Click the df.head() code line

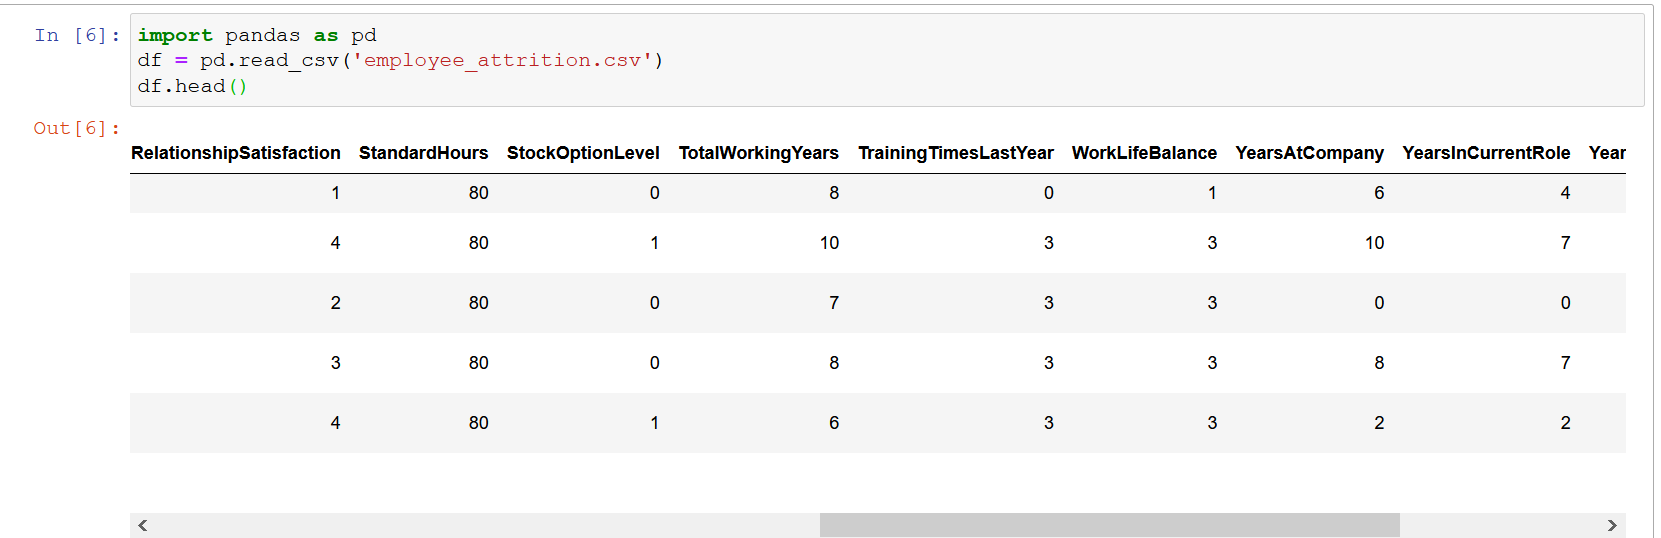pos(192,86)
